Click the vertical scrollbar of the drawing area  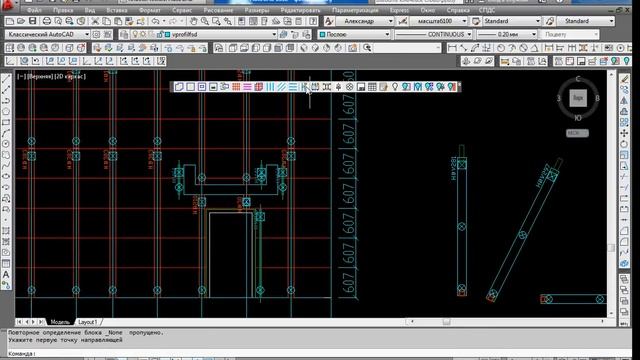pos(611,195)
